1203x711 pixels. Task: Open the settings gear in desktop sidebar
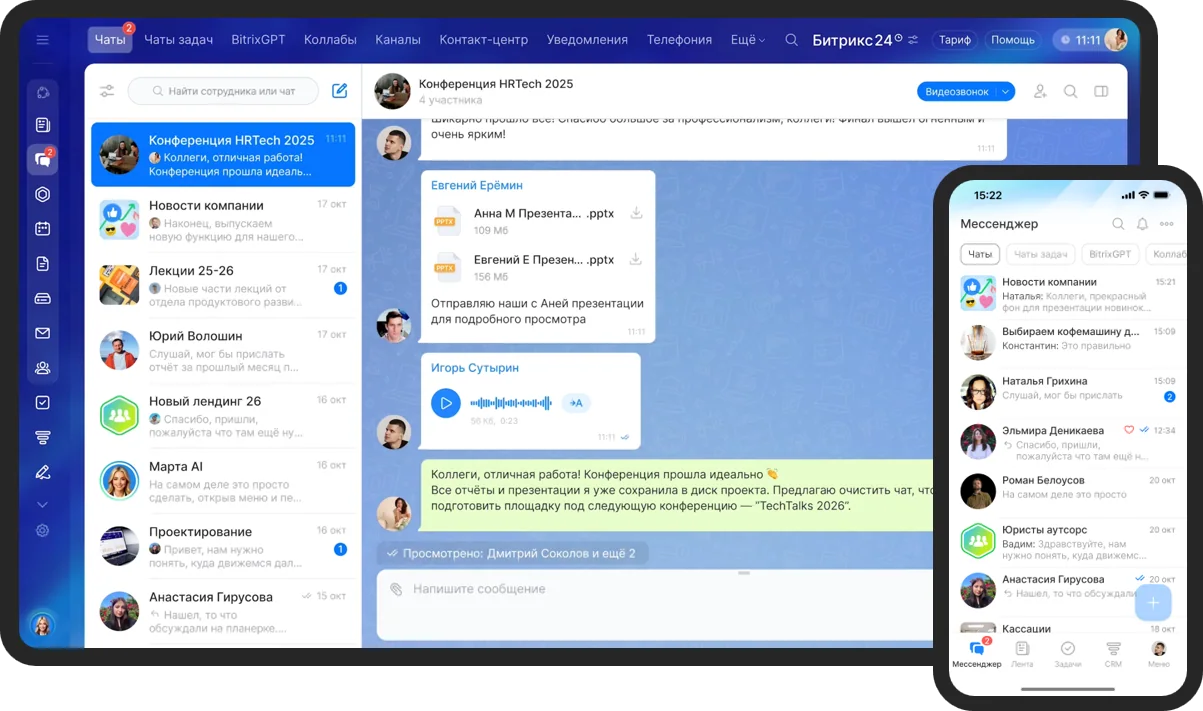tap(42, 530)
